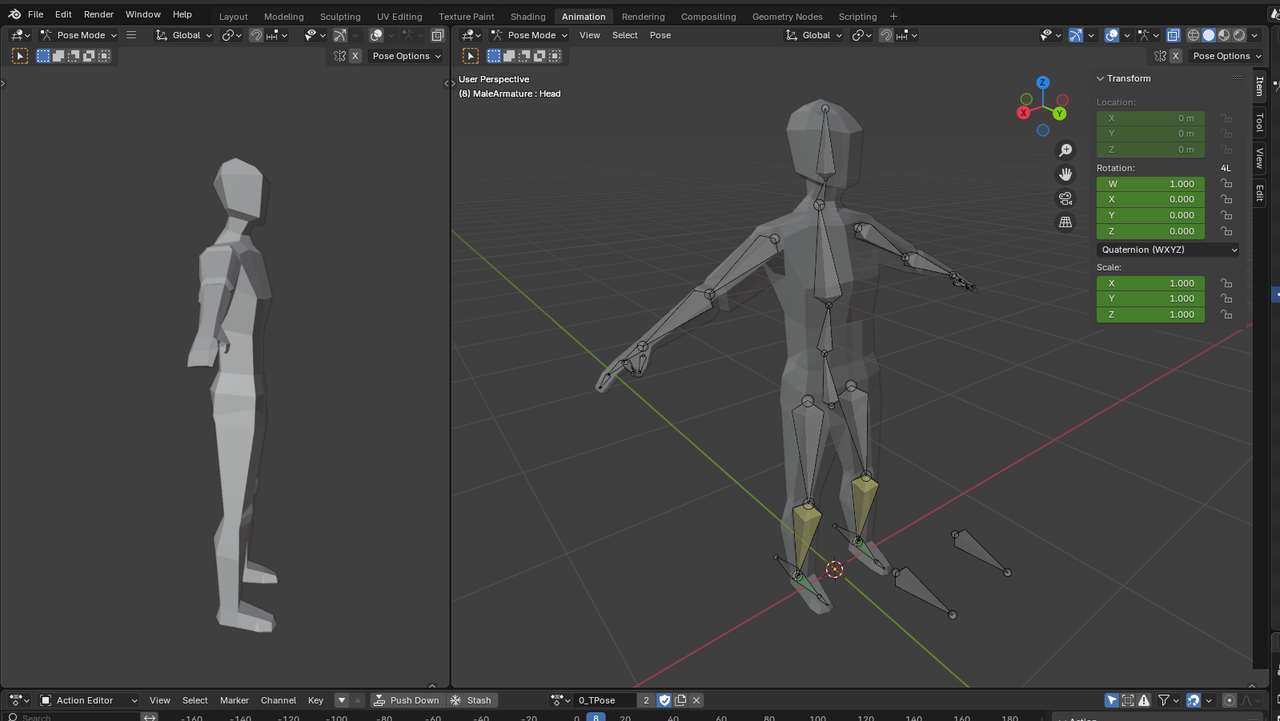Viewport: 1280px width, 721px height.
Task: Switch to the Geometry Nodes workspace tab
Action: pyautogui.click(x=786, y=16)
